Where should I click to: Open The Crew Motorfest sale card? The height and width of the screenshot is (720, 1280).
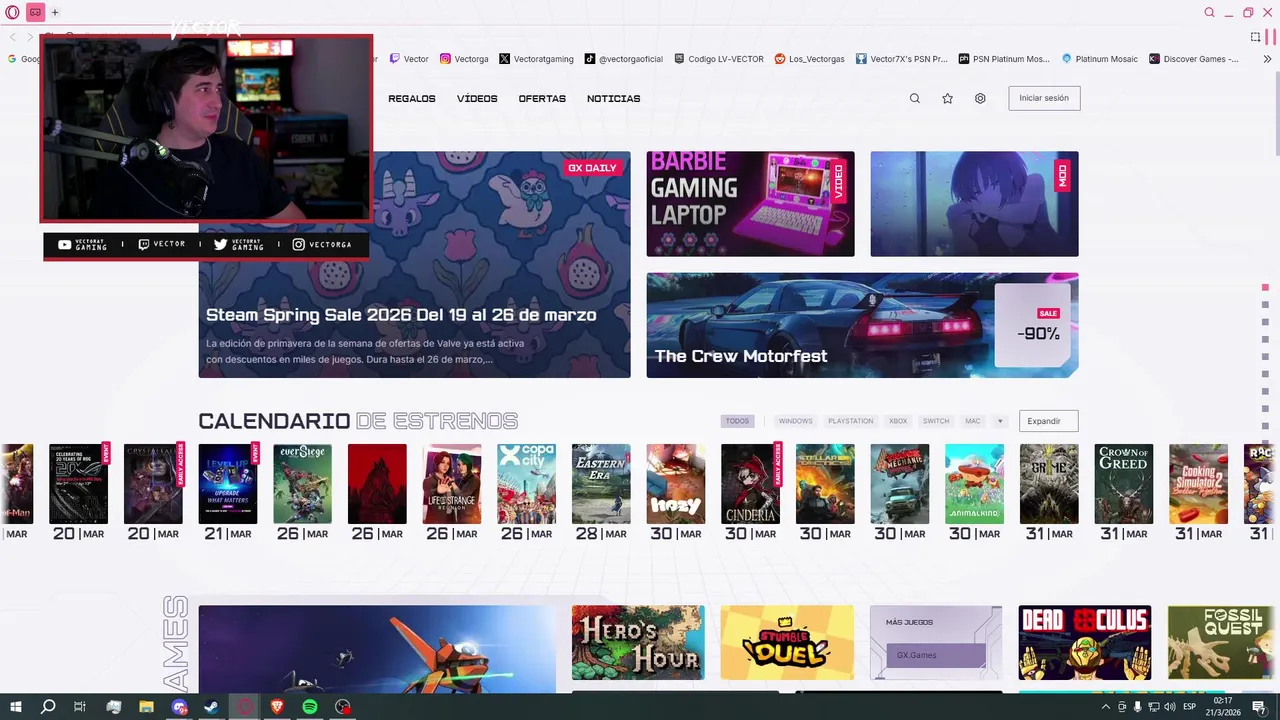pyautogui.click(x=862, y=325)
